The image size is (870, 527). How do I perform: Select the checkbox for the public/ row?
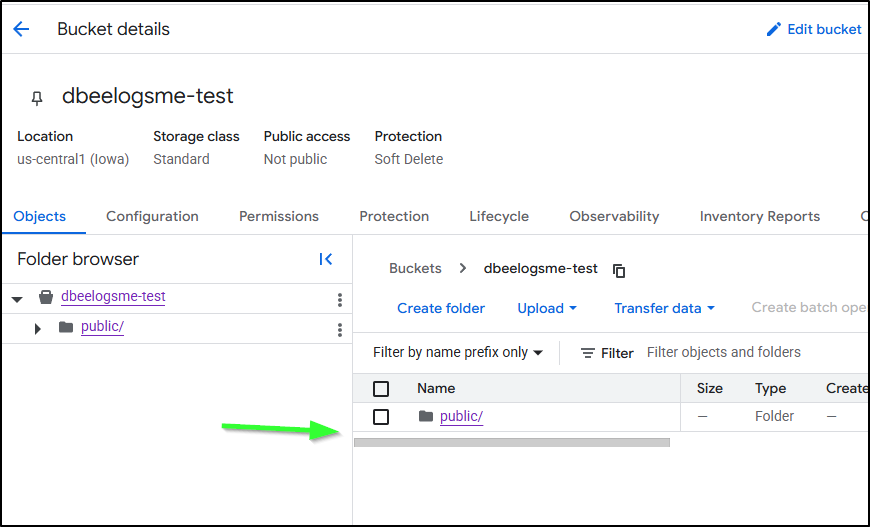tap(381, 417)
